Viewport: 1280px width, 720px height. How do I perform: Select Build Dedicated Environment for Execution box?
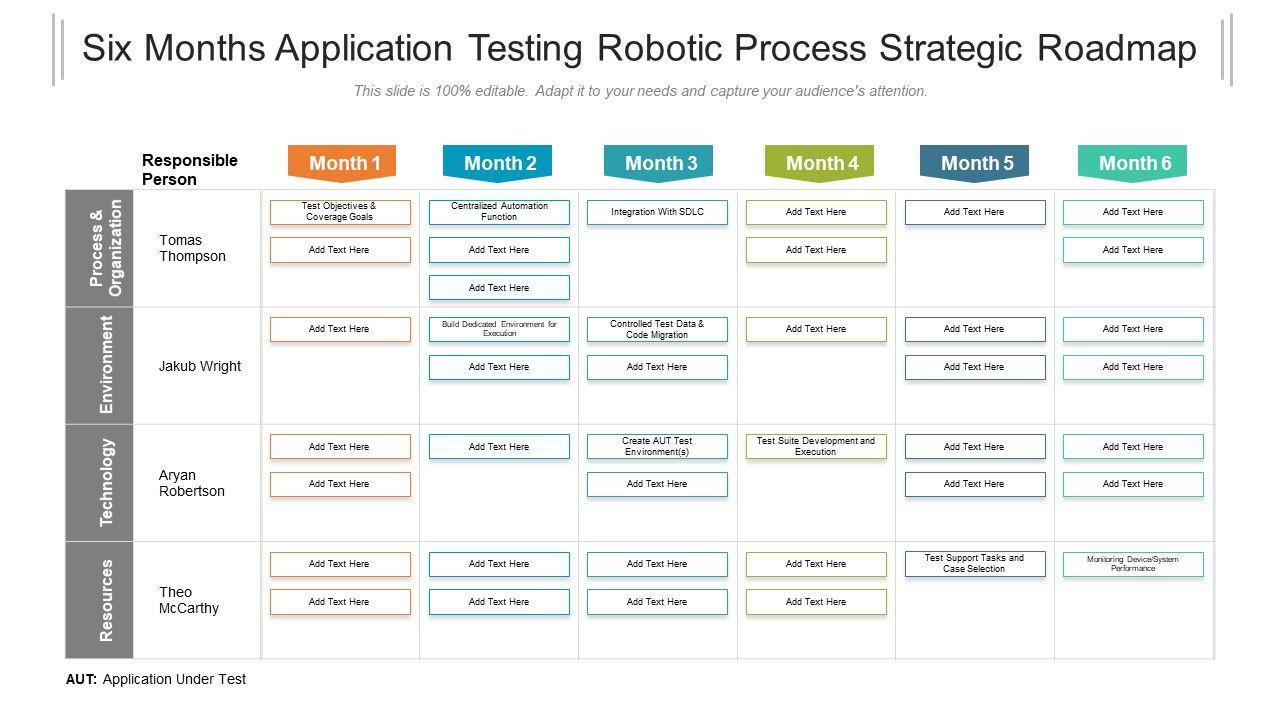[499, 329]
